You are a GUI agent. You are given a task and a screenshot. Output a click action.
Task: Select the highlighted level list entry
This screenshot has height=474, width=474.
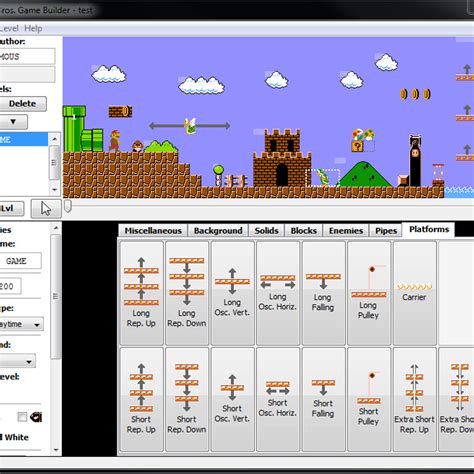[x=24, y=139]
